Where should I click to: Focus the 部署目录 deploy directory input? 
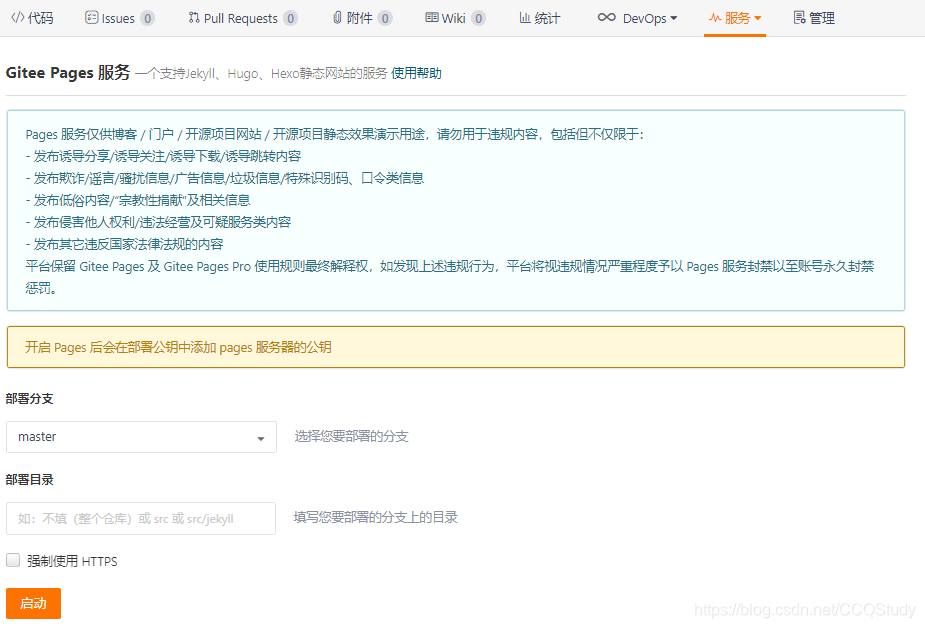tap(141, 518)
